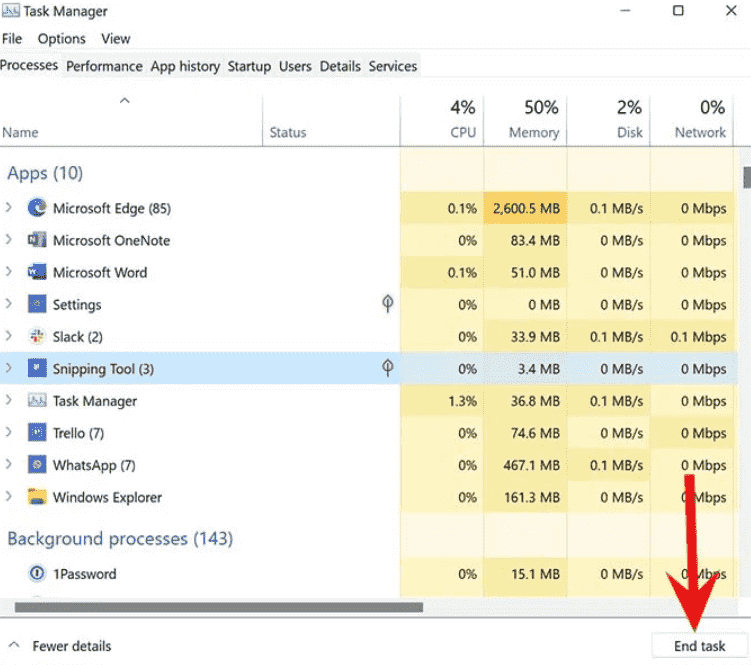The image size is (751, 665).
Task: Expand the Settings process group
Action: click(9, 304)
